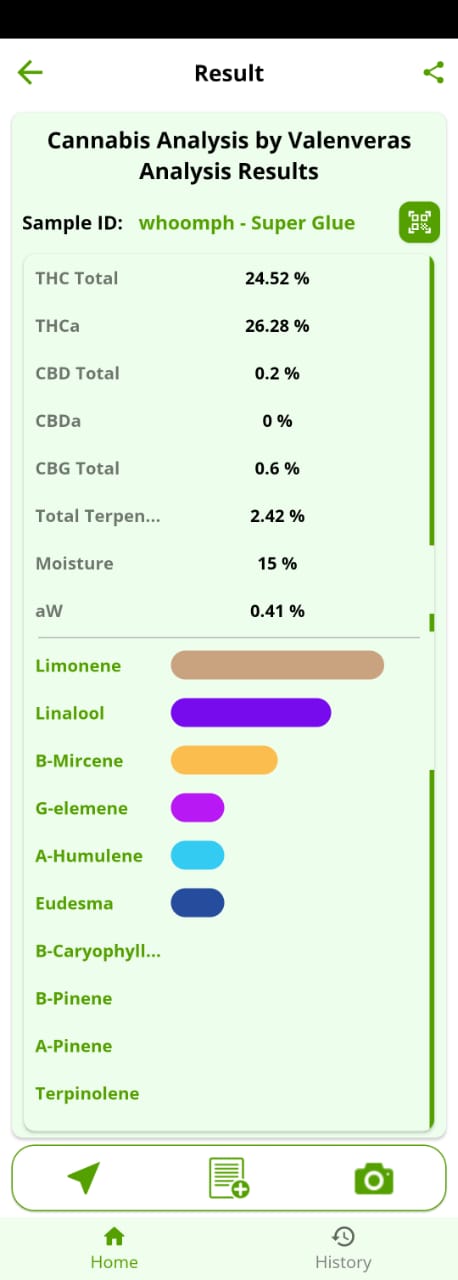Tap the navigation arrow send icon

(84, 1178)
